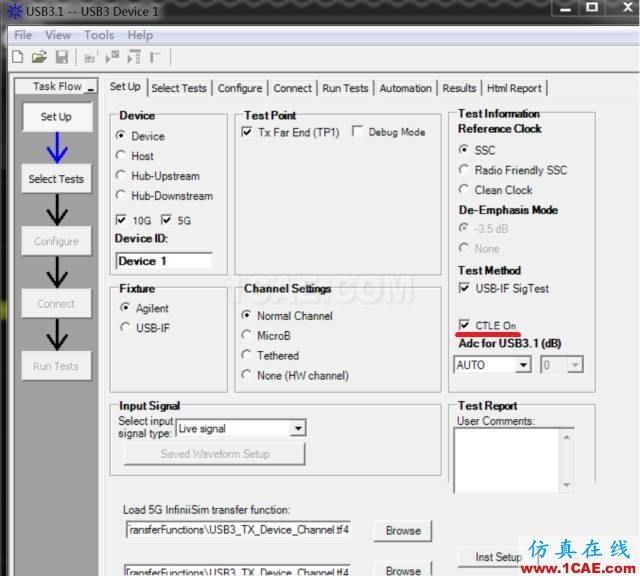Image resolution: width=640 pixels, height=576 pixels.
Task: Select the Device radio button
Action: (x=120, y=135)
